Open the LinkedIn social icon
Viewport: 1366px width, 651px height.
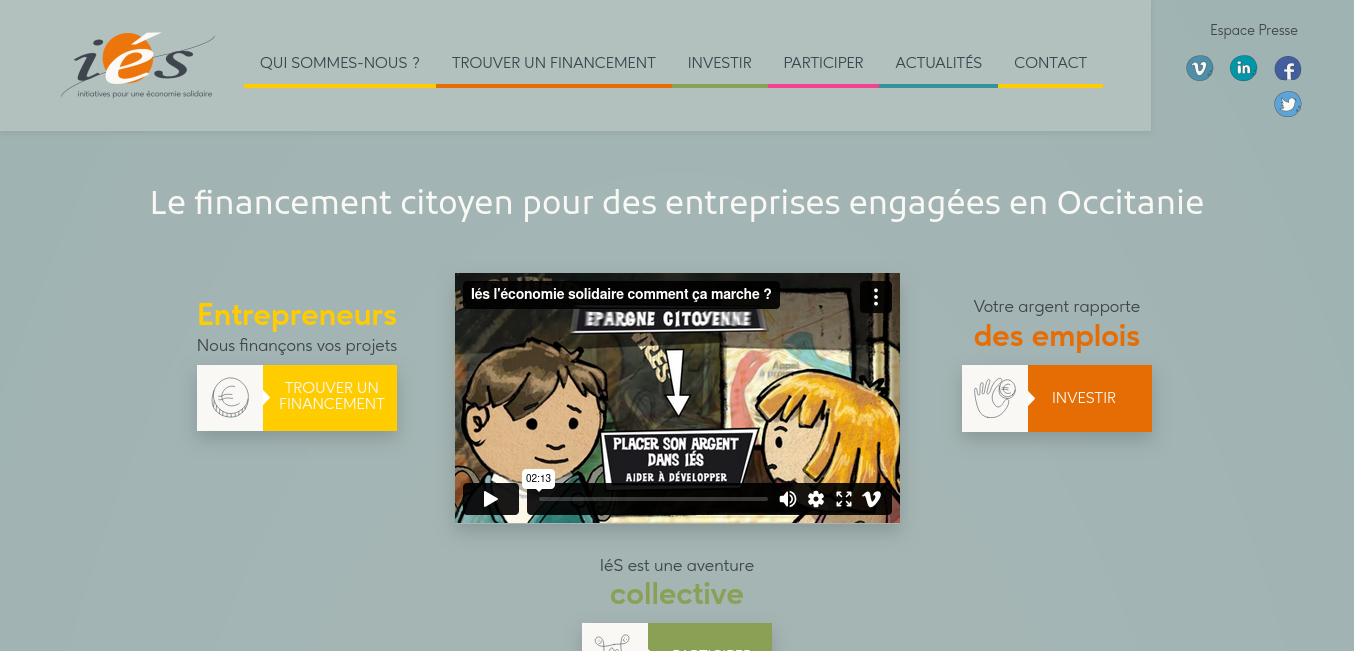tap(1243, 68)
